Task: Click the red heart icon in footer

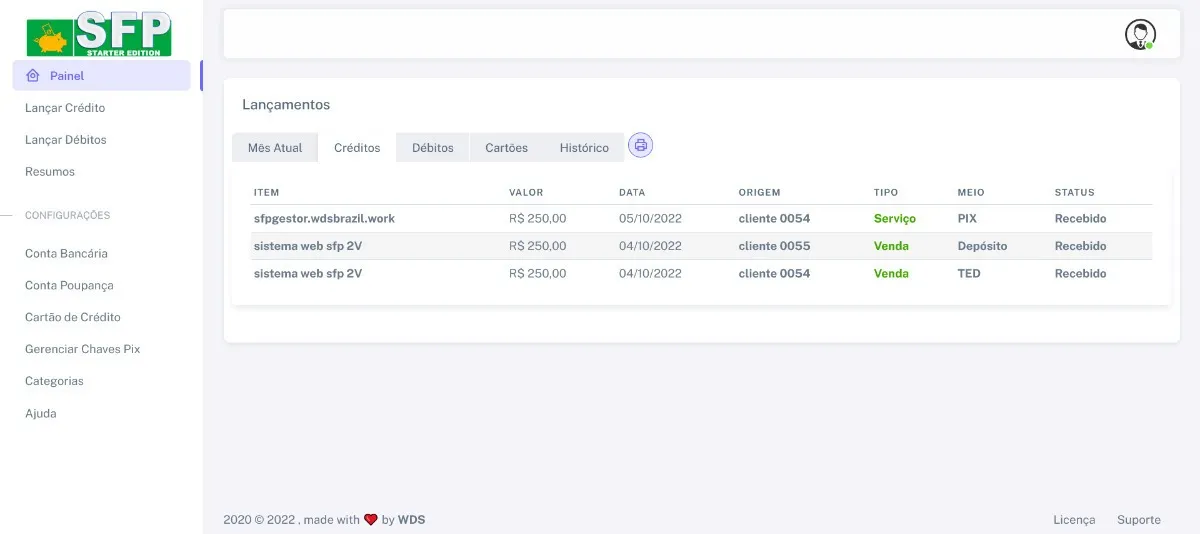Action: (x=371, y=520)
